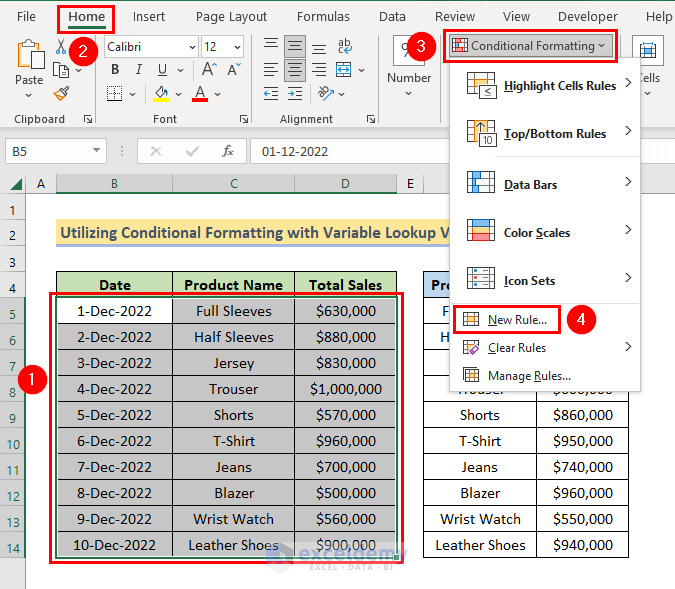Choose Manage Rules... option
Screen dimensions: 675x589
click(545, 375)
